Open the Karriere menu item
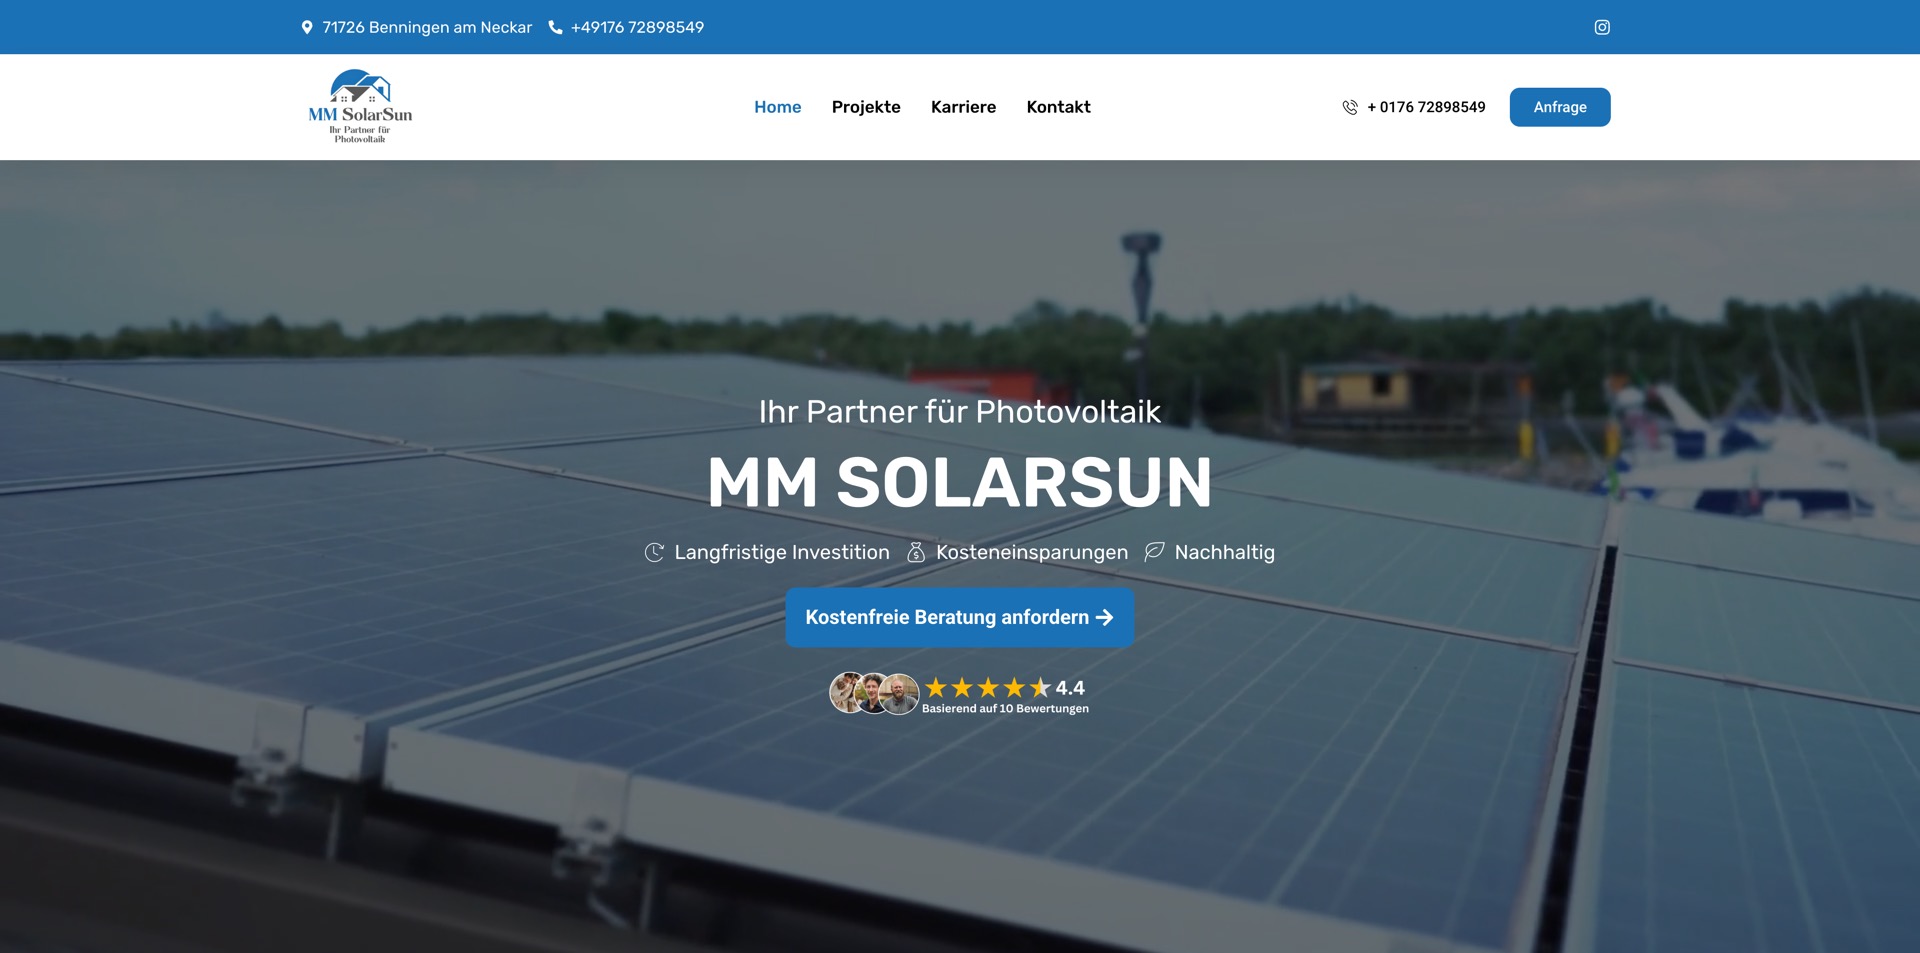1920x953 pixels. pyautogui.click(x=963, y=107)
